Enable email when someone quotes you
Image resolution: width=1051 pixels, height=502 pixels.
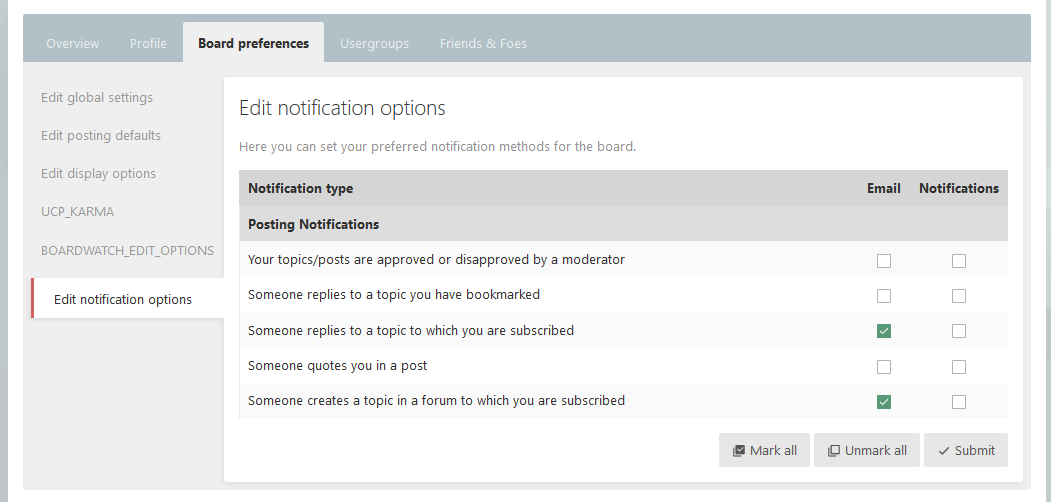point(884,367)
